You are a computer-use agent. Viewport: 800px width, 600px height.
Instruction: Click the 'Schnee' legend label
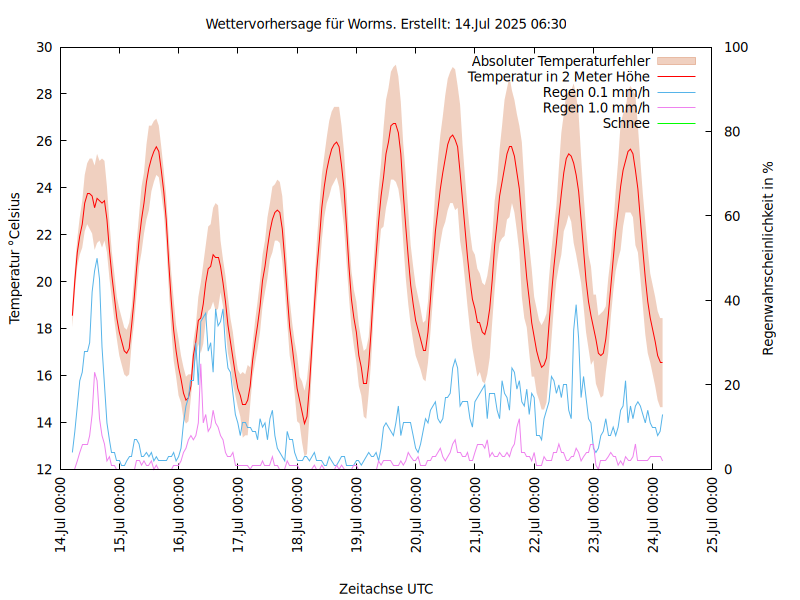pos(626,123)
